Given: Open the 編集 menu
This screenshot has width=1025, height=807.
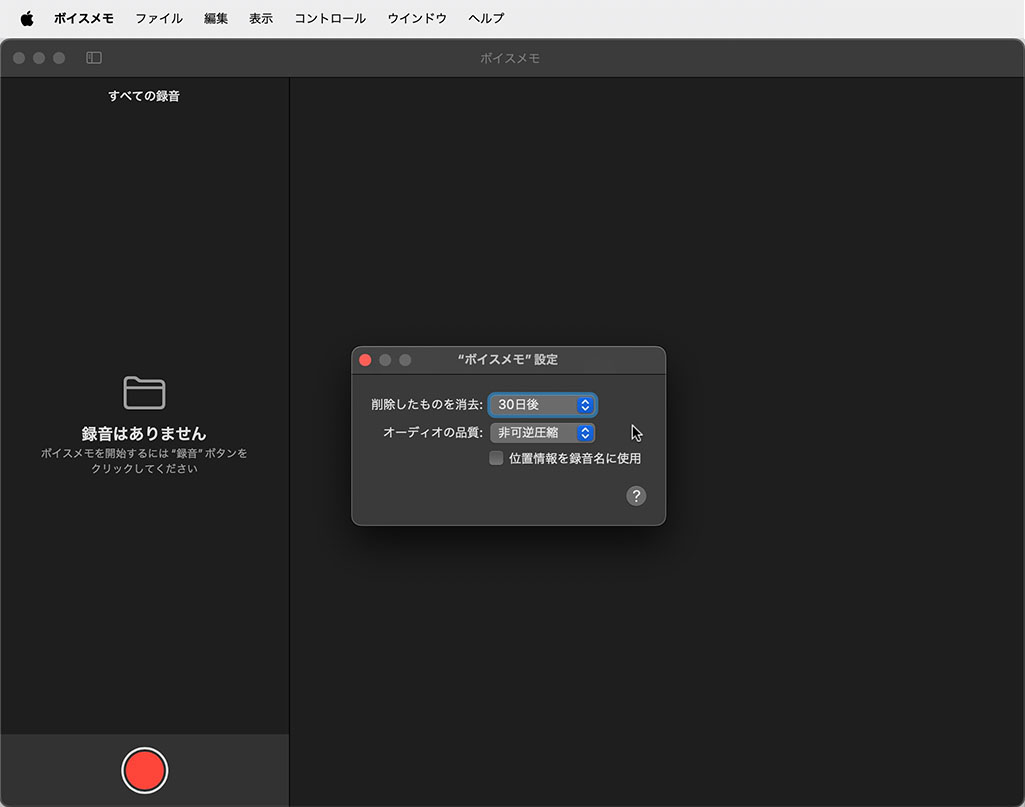Looking at the screenshot, I should [x=216, y=18].
